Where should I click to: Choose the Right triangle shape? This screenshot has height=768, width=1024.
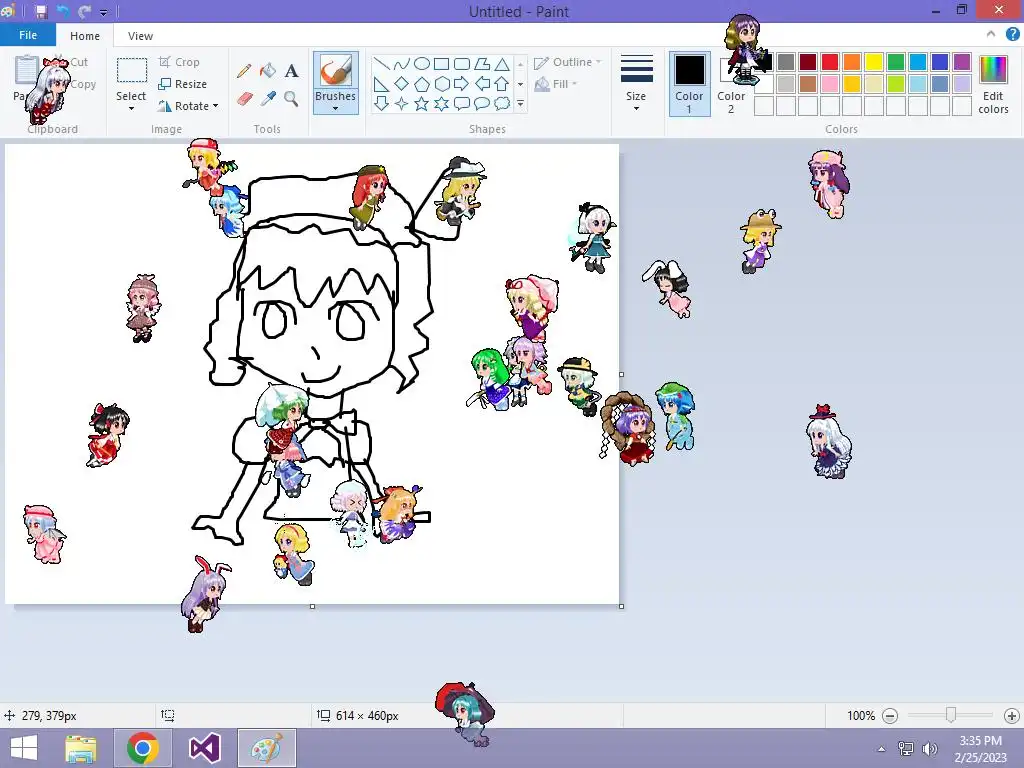382,84
